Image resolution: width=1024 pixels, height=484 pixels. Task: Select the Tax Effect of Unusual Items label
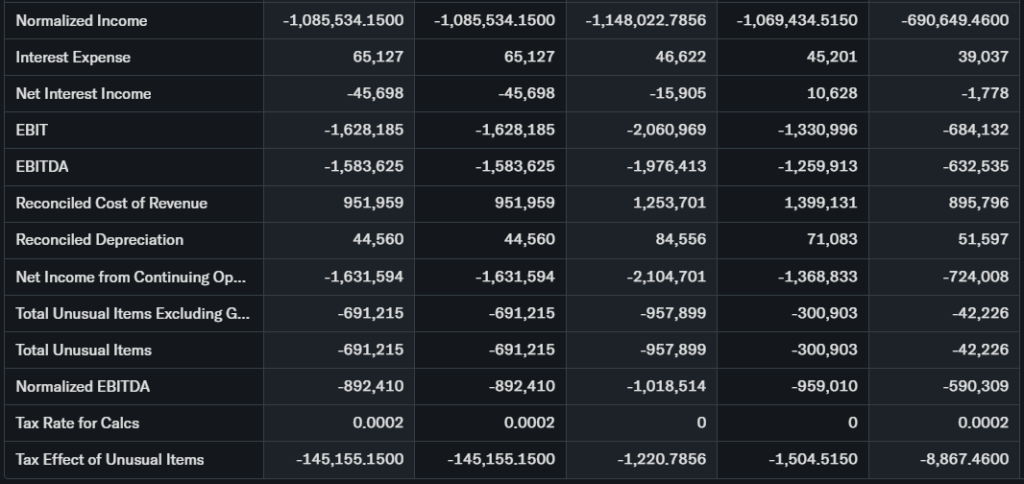coord(109,460)
